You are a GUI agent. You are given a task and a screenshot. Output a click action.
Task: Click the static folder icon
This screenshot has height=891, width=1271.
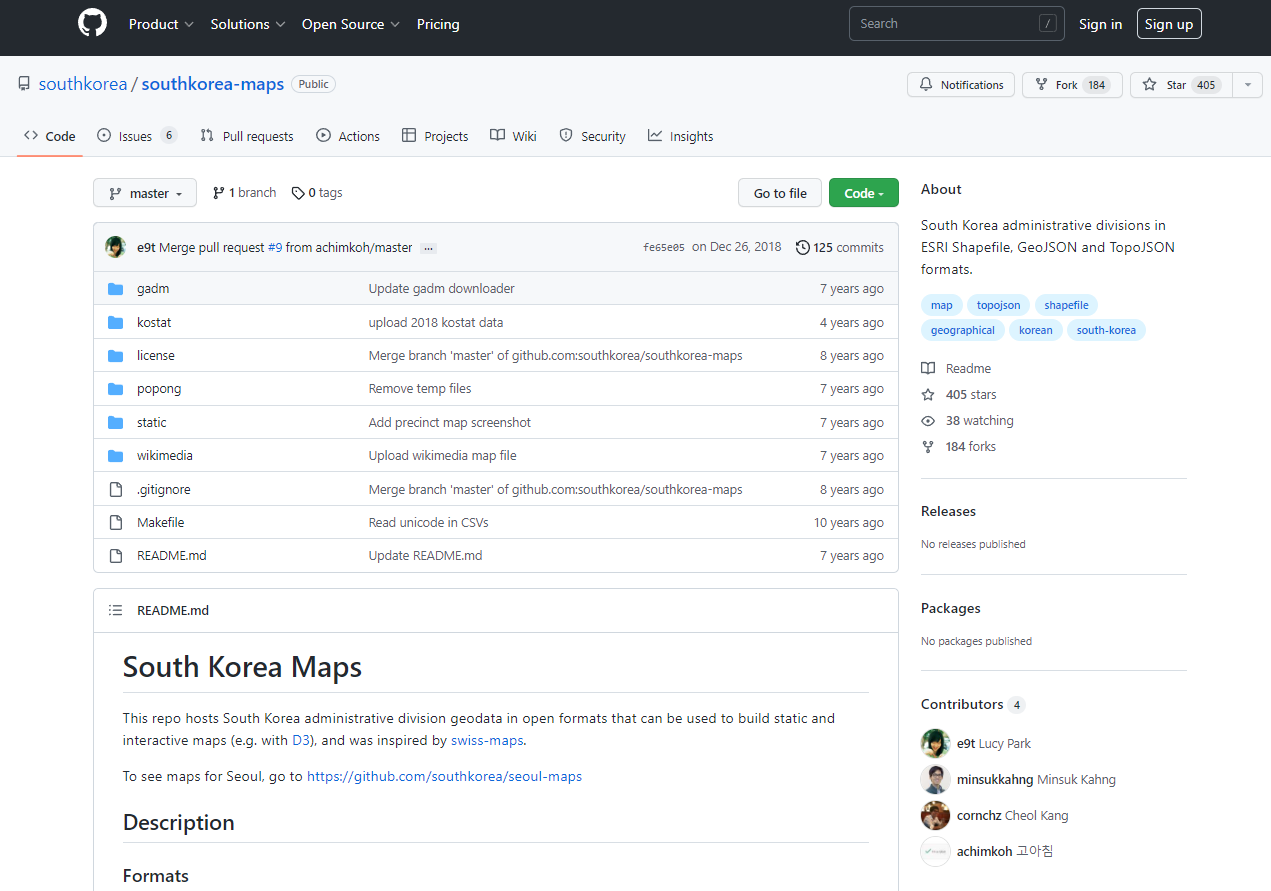click(x=115, y=423)
